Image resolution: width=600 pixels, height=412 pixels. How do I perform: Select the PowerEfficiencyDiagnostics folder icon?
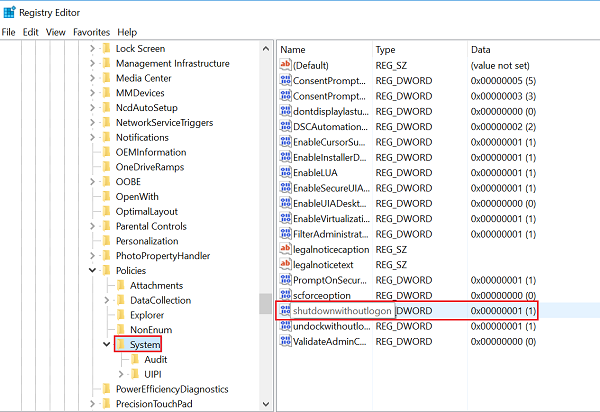click(x=107, y=389)
